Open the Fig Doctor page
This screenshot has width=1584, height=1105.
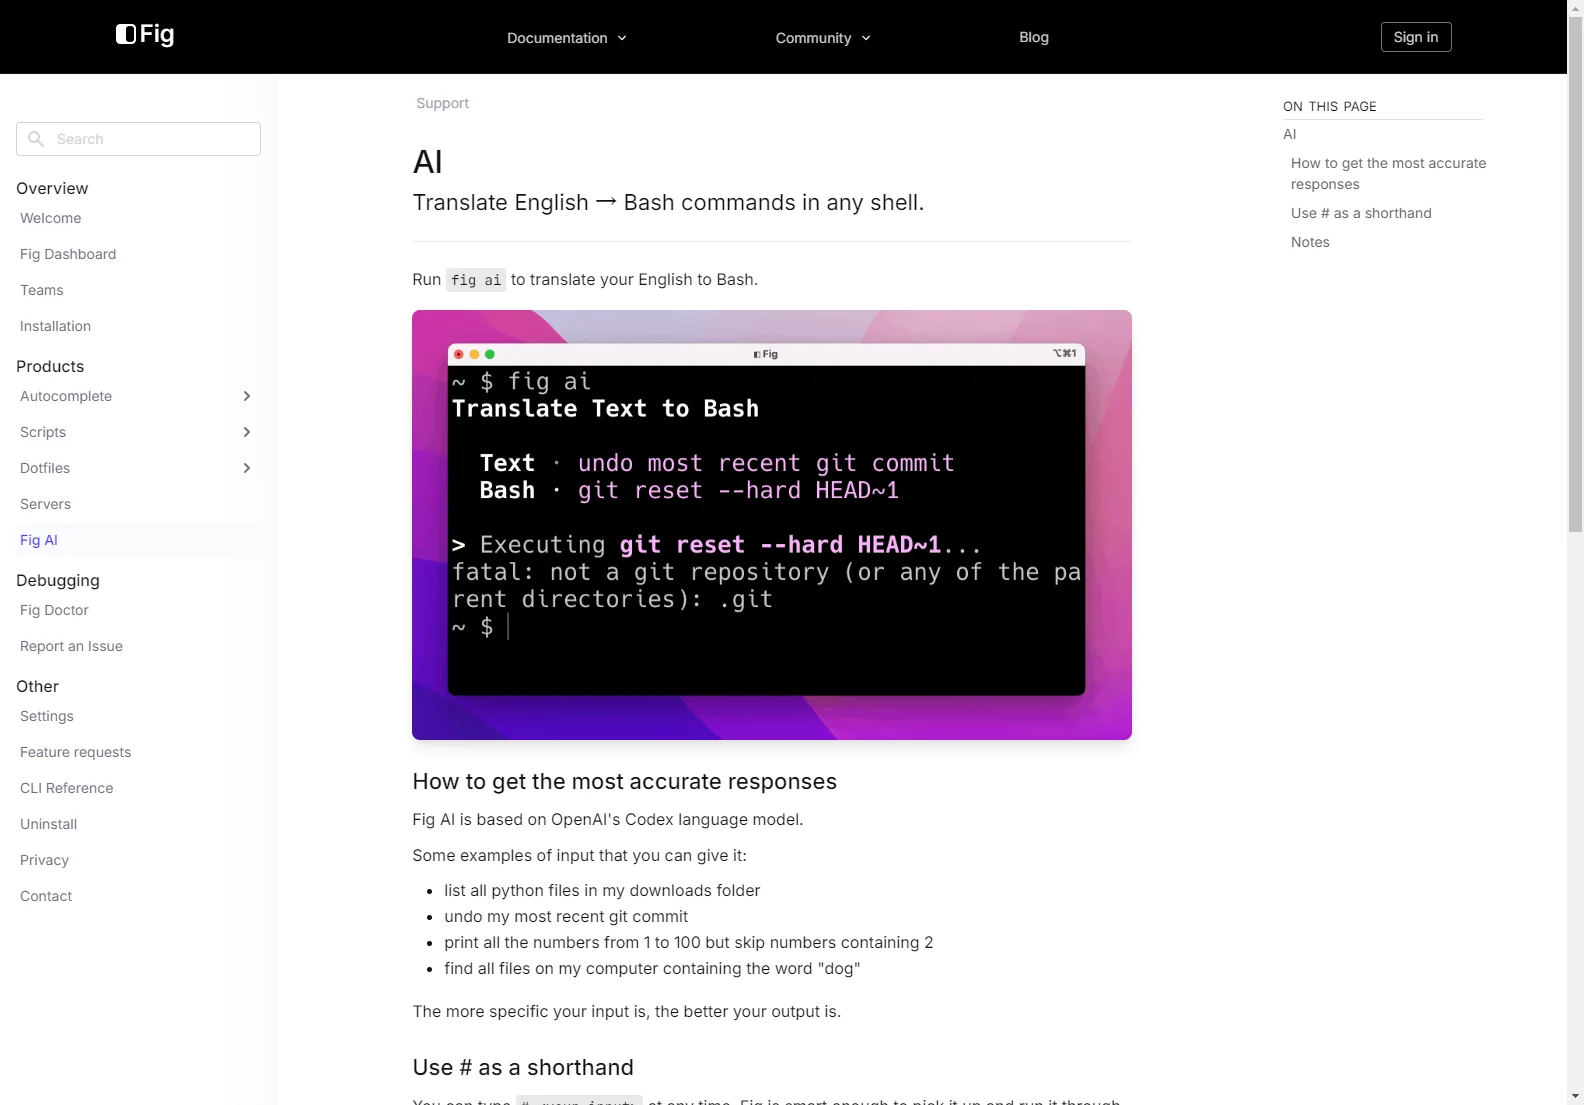click(54, 610)
